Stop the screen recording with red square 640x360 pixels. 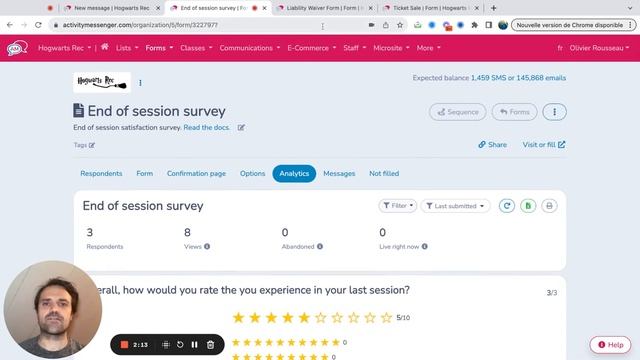(124, 344)
